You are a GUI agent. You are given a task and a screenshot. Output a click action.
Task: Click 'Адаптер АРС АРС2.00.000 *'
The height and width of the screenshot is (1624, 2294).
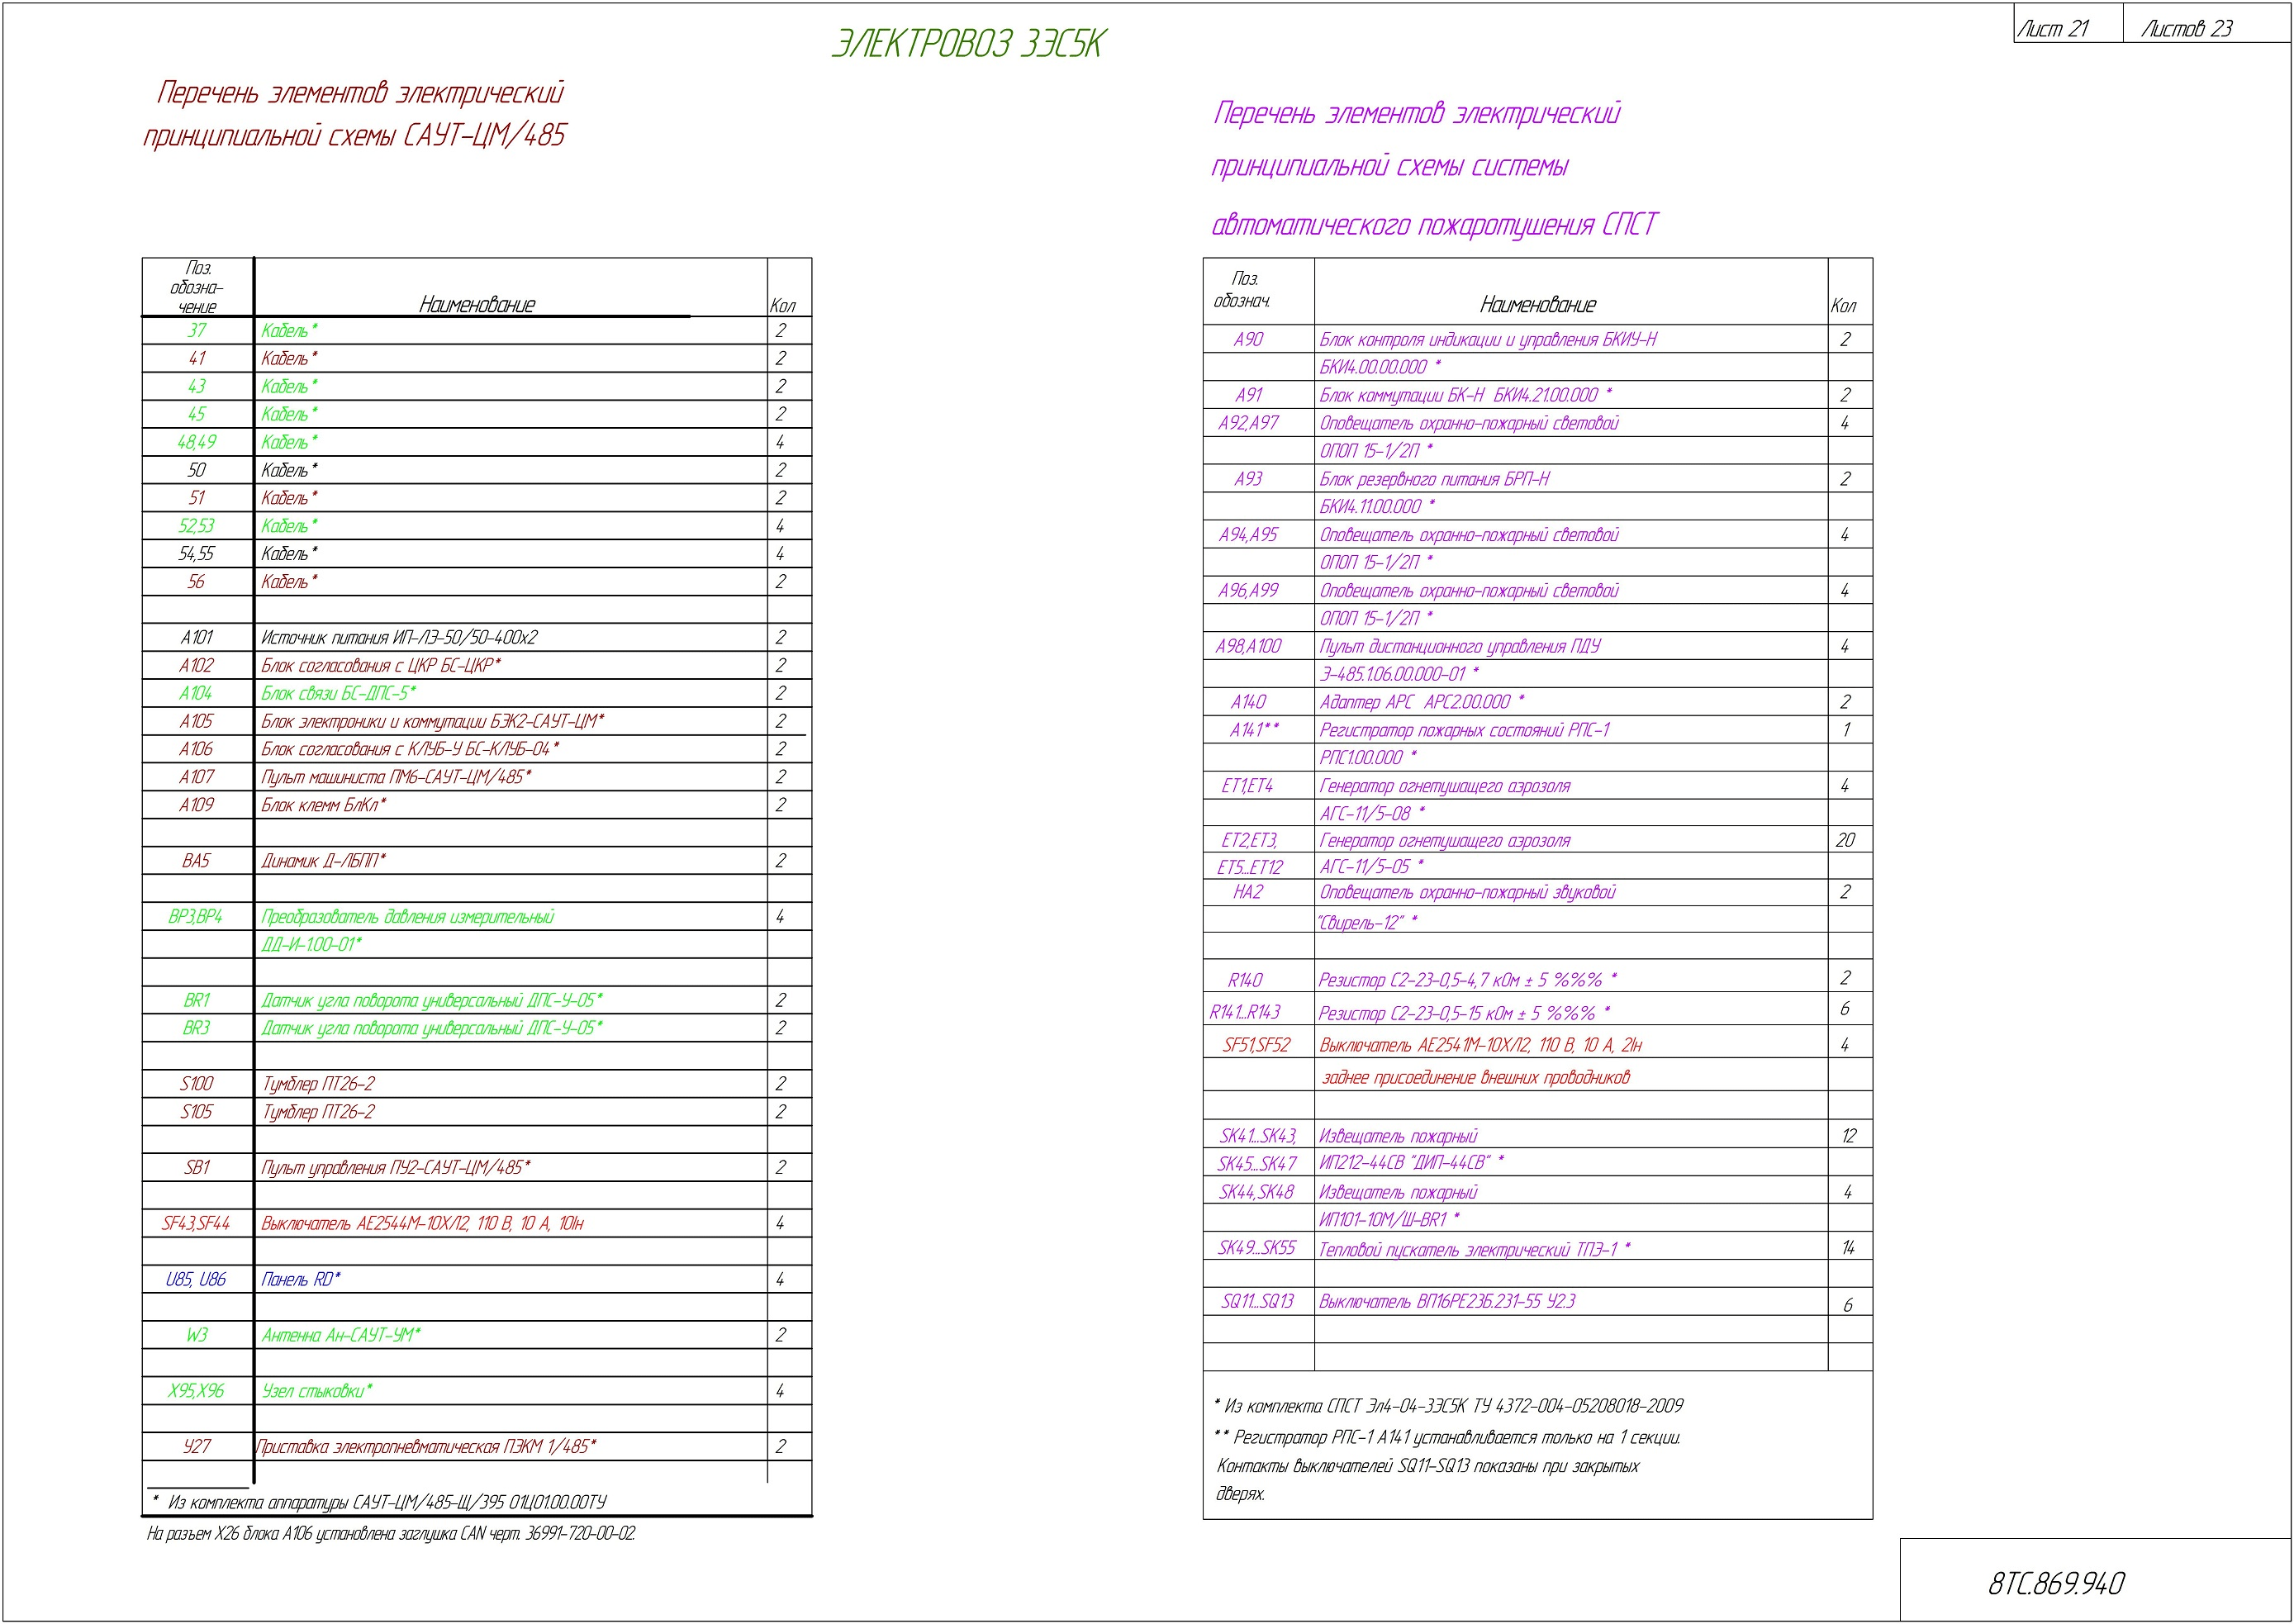[1422, 703]
